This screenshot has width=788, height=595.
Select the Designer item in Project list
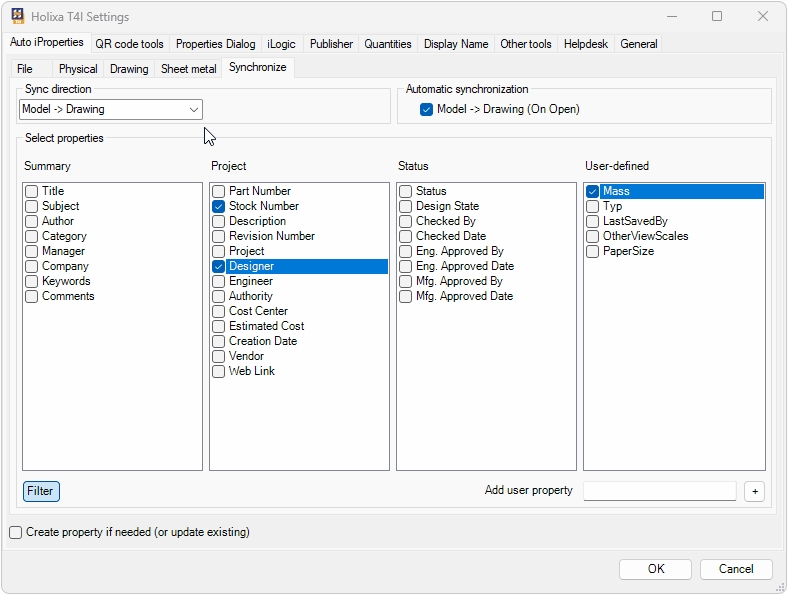point(251,266)
